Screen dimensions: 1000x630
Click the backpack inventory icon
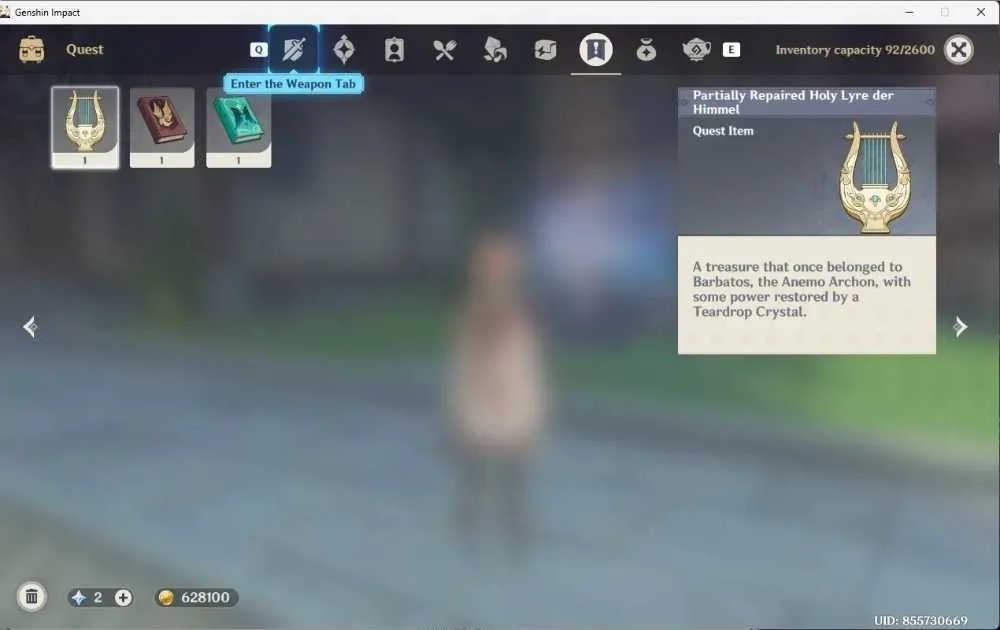click(31, 50)
